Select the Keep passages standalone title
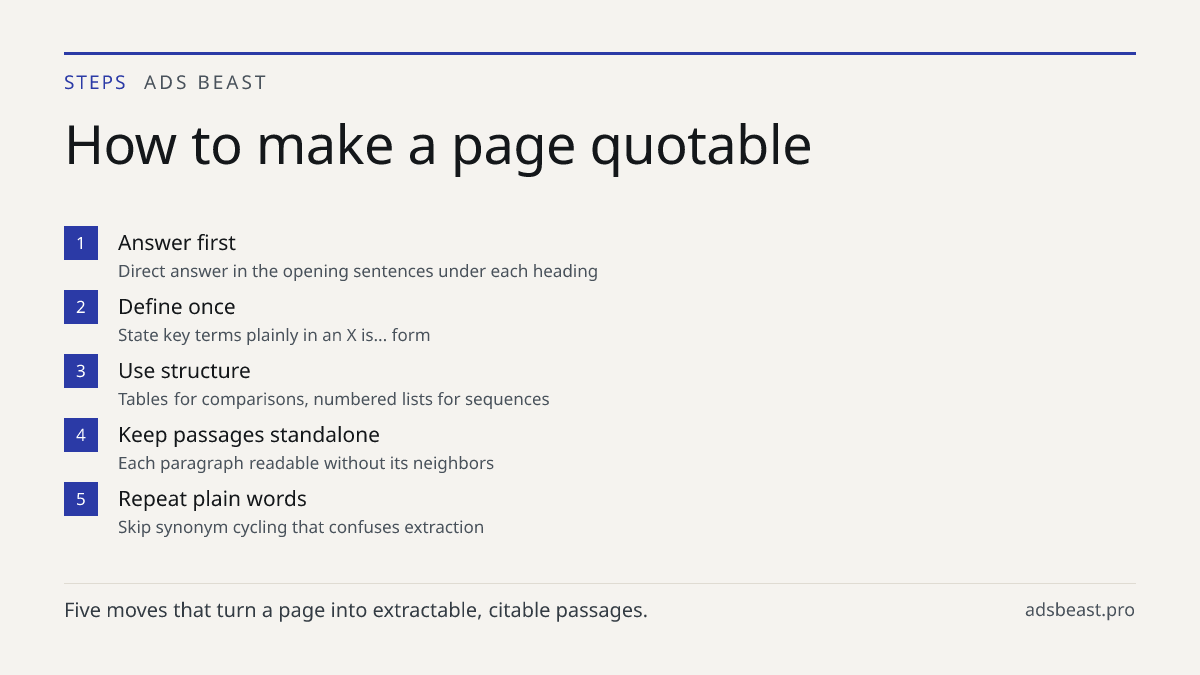 (249, 435)
